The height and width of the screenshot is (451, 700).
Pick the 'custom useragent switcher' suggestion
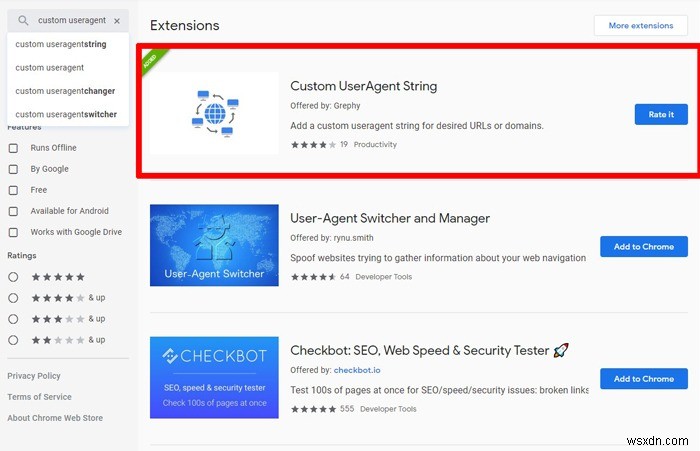coord(65,114)
